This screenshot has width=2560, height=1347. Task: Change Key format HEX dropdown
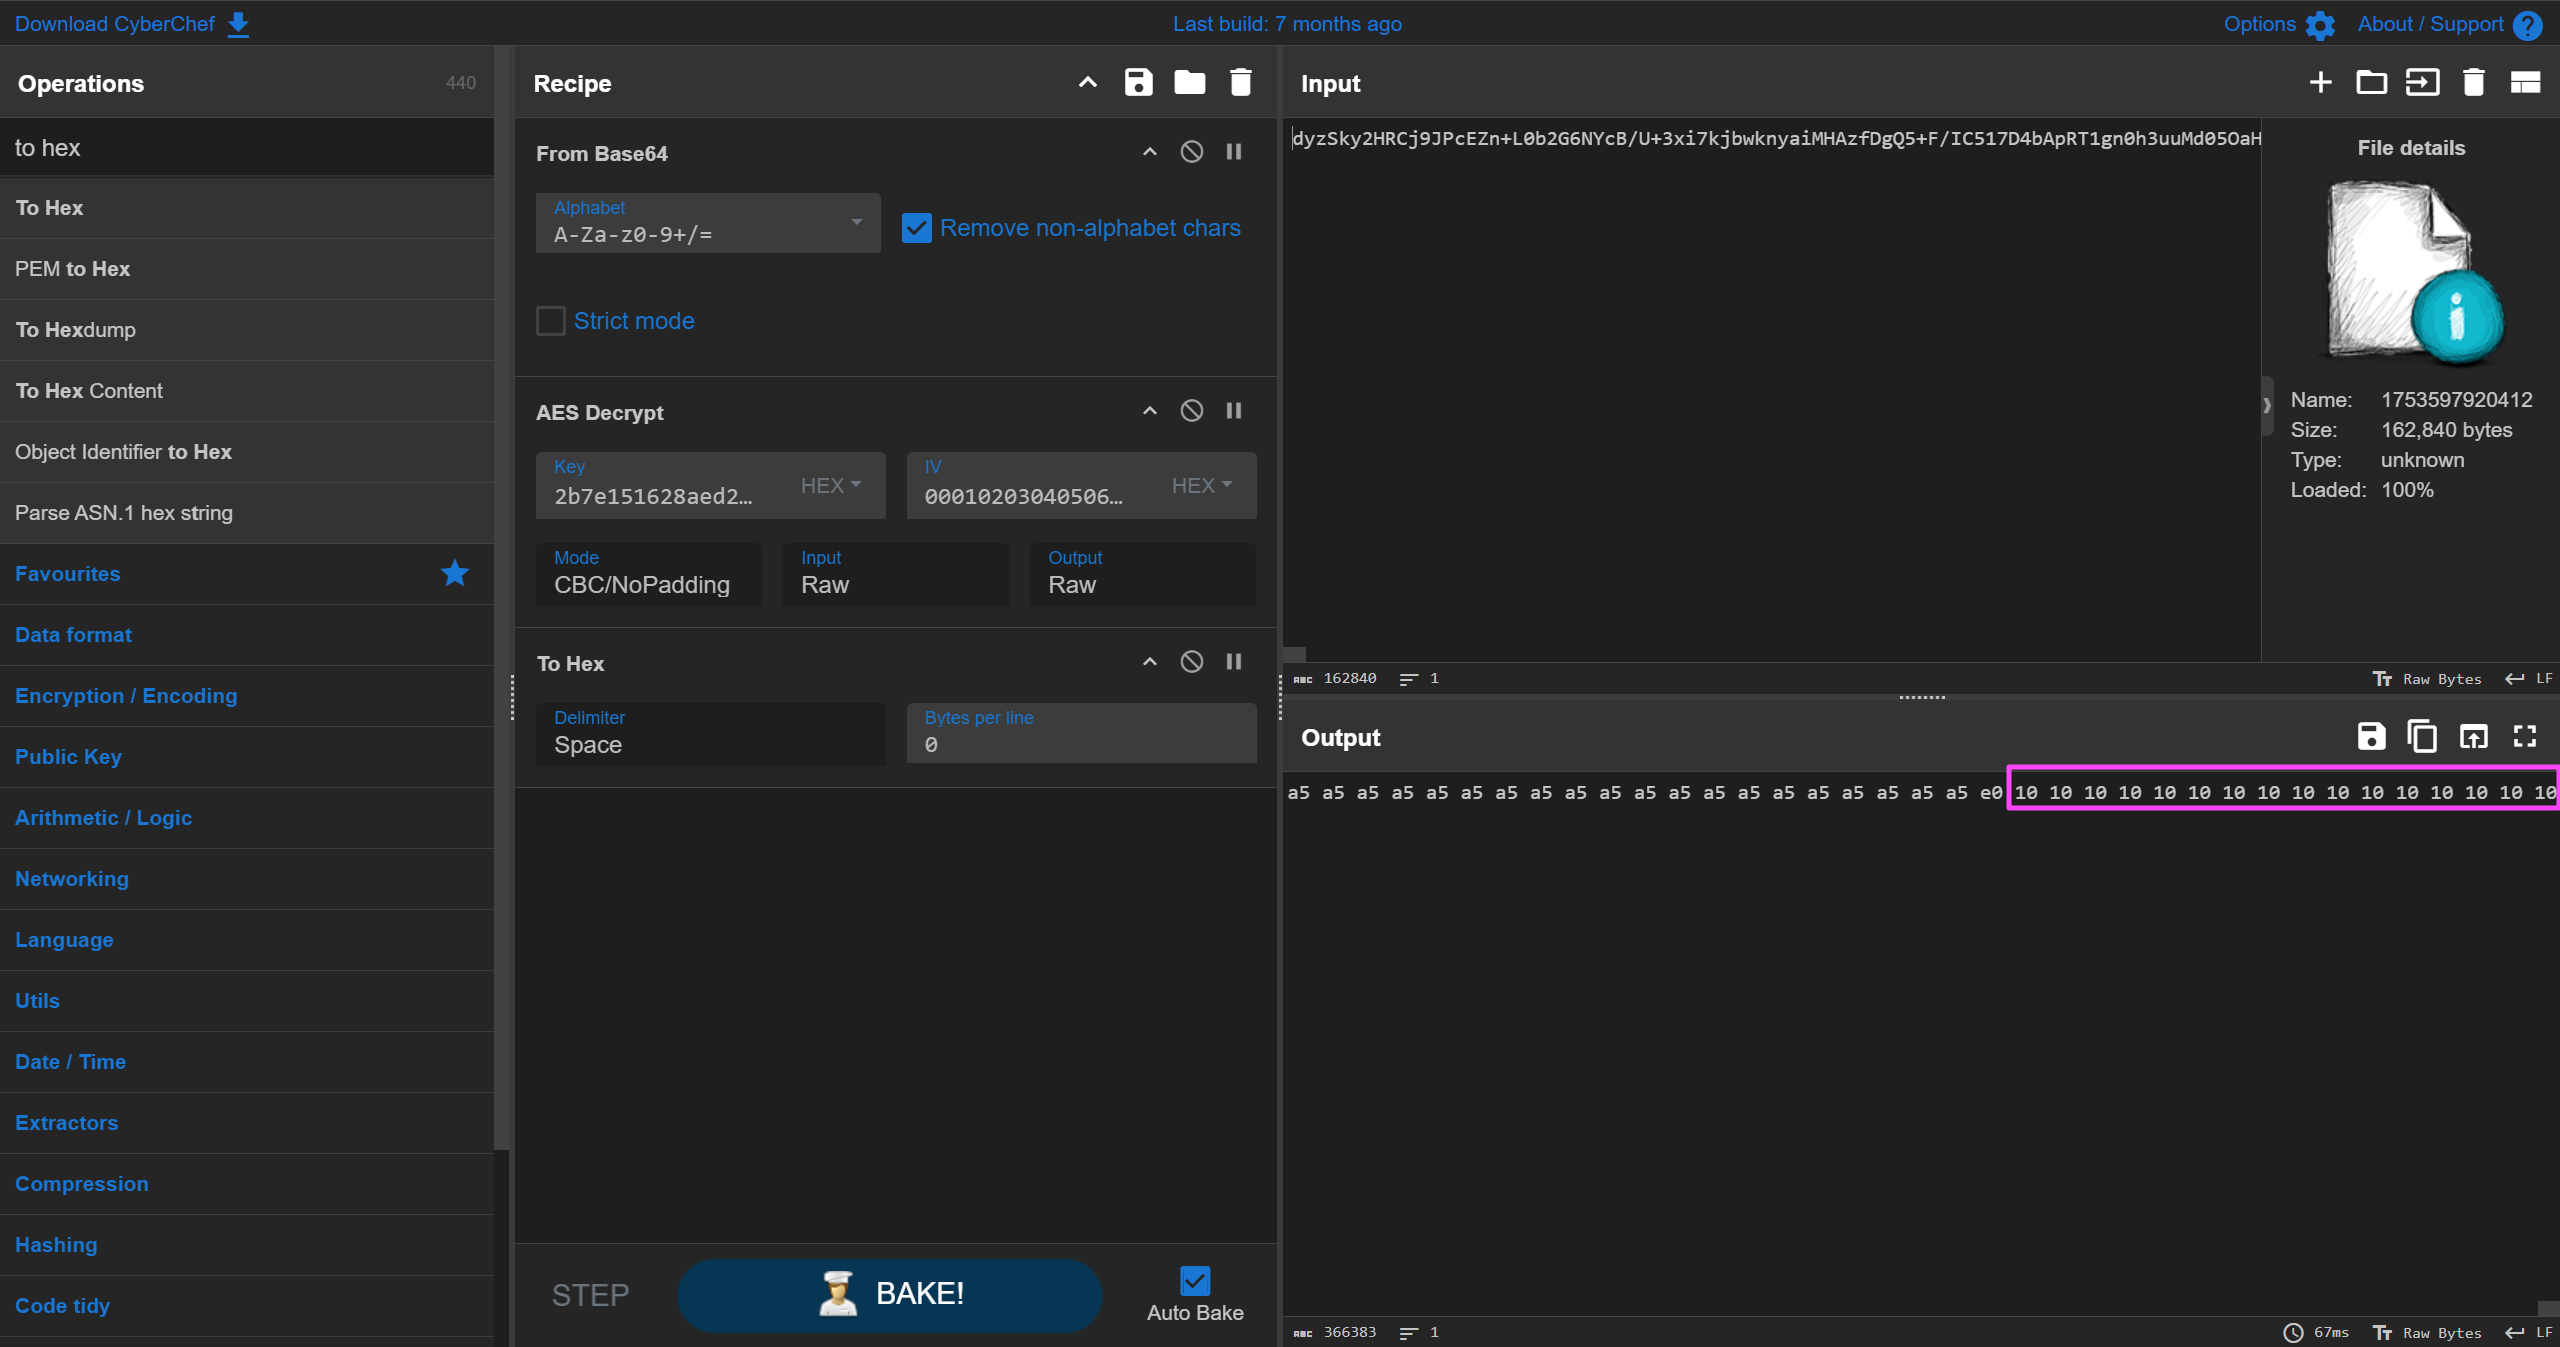click(831, 485)
